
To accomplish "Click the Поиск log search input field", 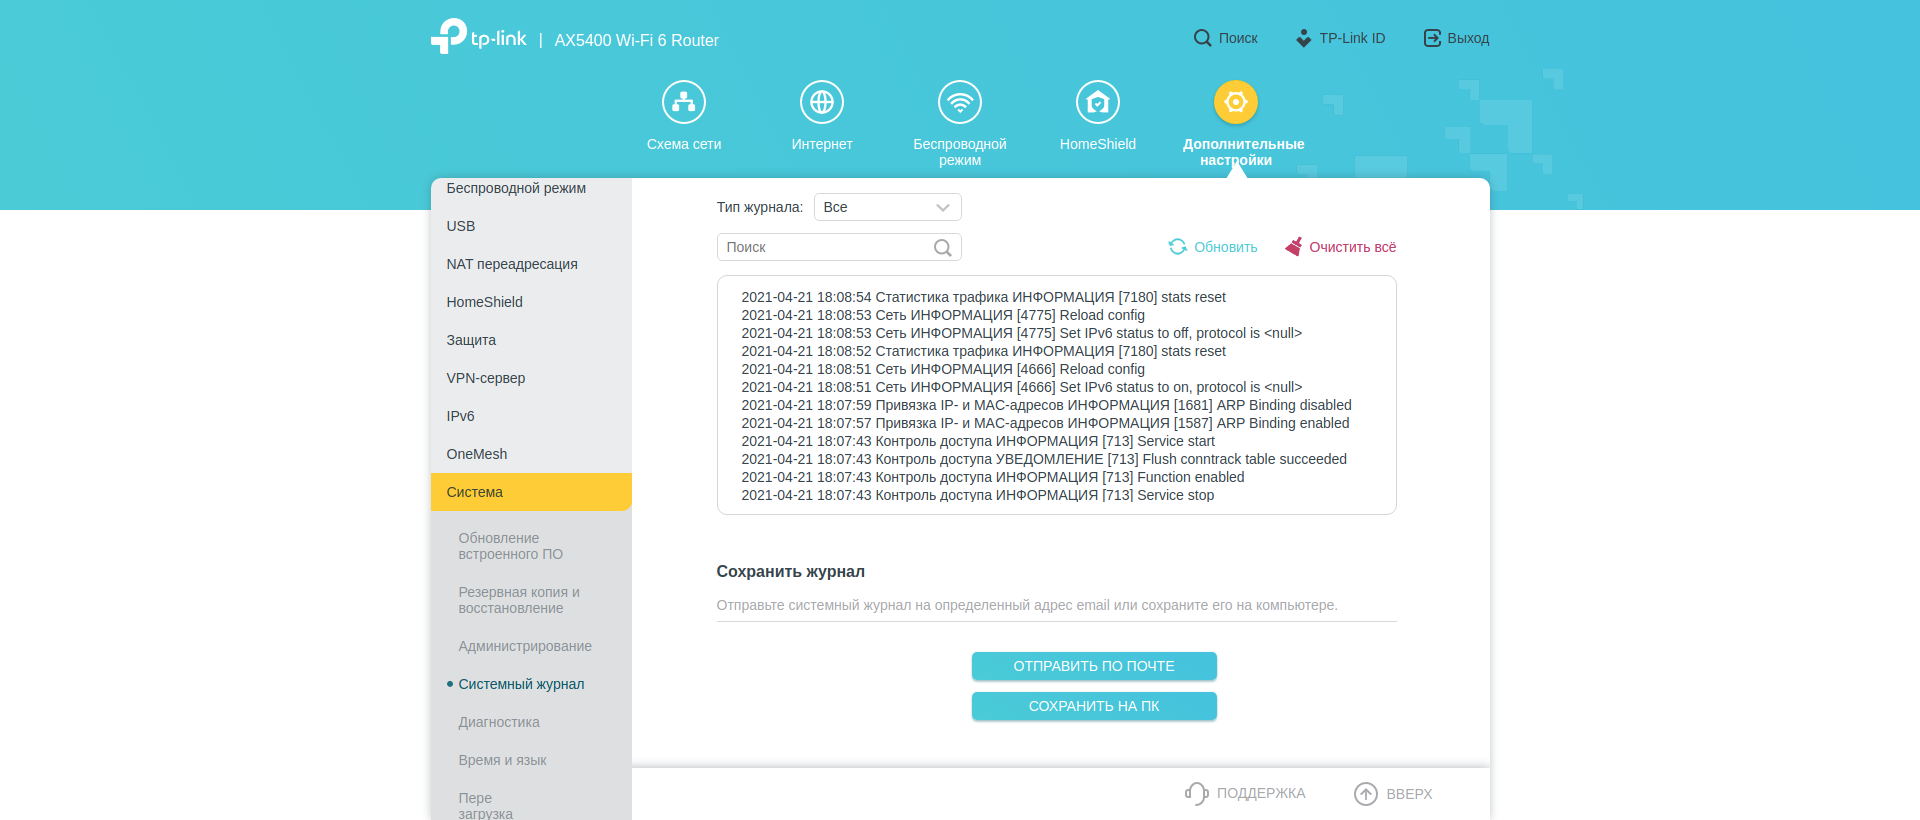I will pyautogui.click(x=825, y=247).
